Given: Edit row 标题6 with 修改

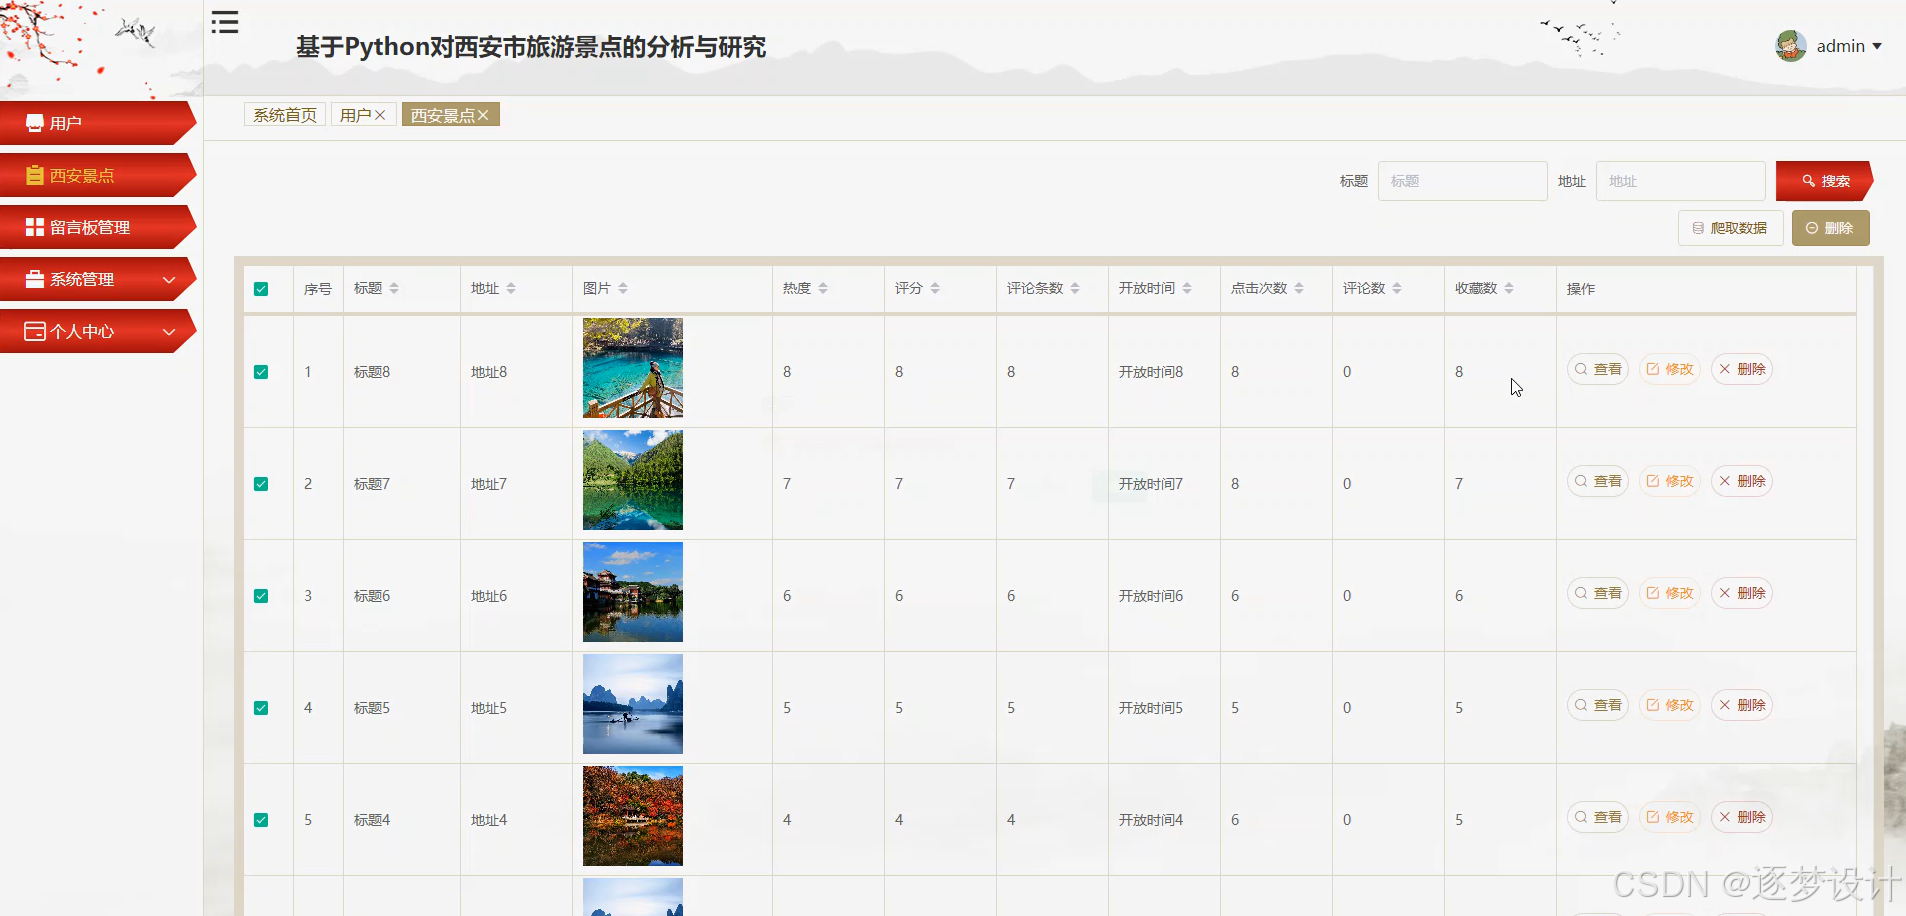Looking at the screenshot, I should (1670, 593).
